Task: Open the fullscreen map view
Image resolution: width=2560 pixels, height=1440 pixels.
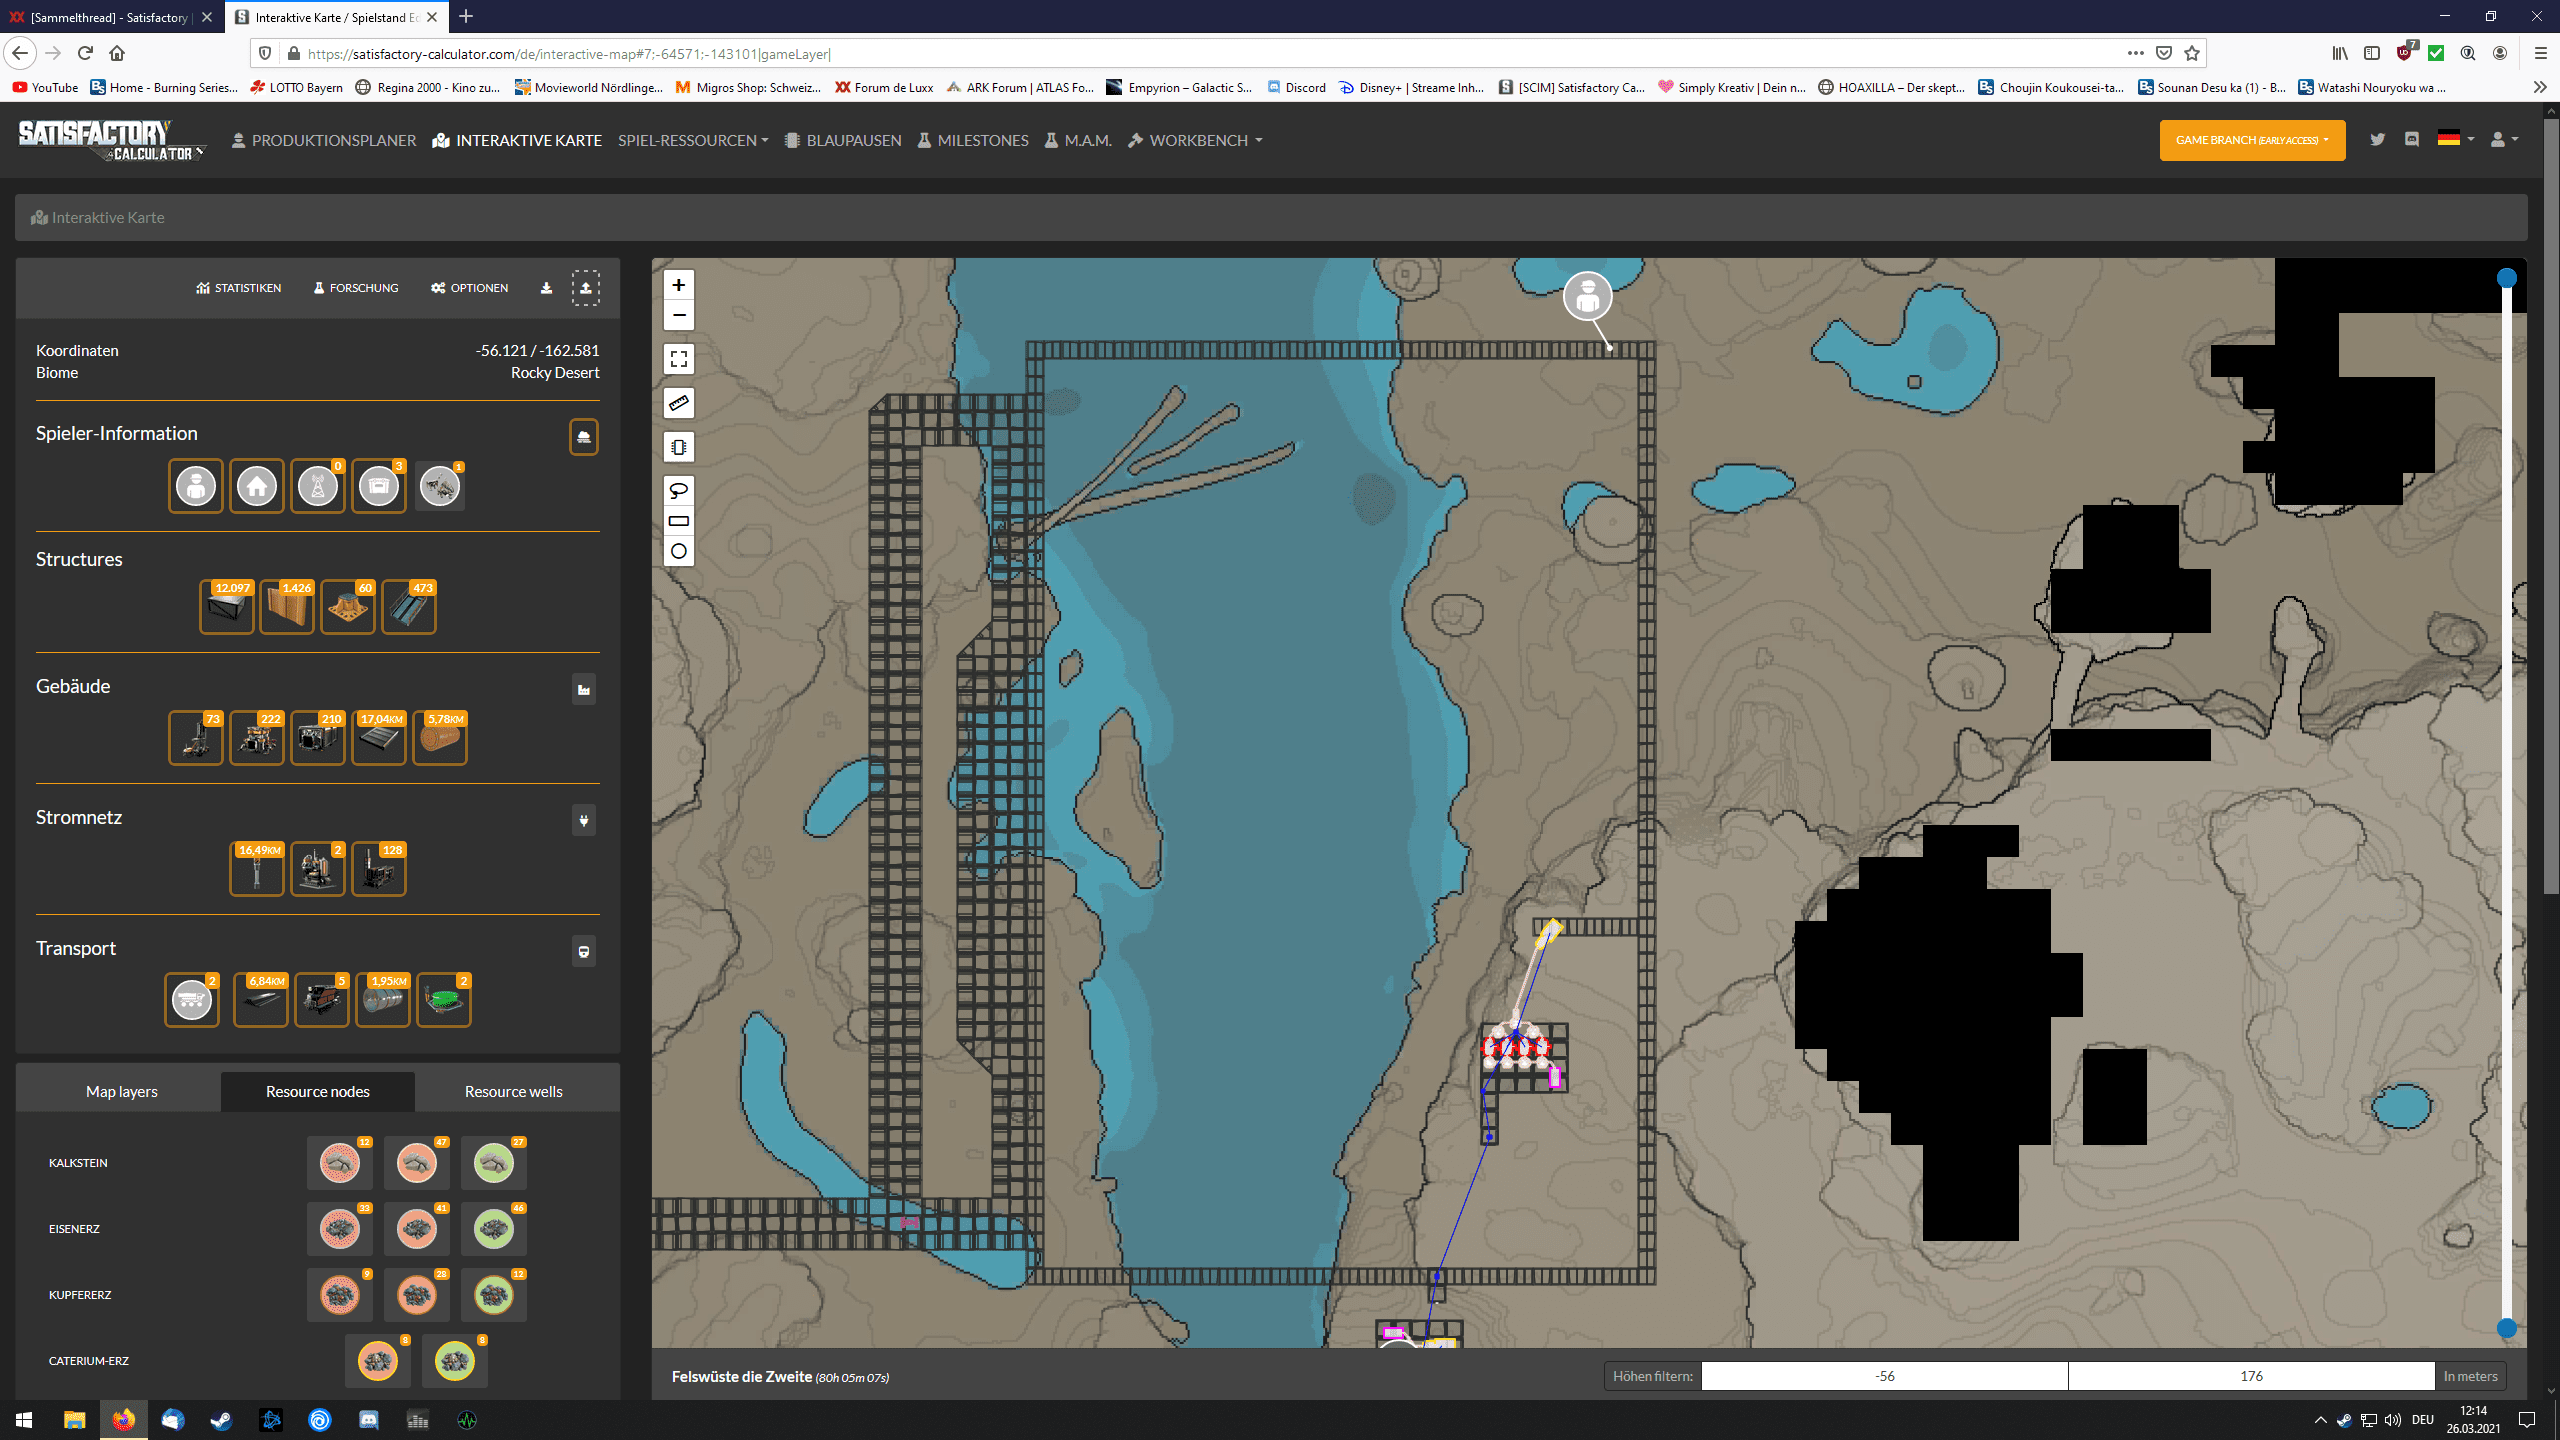Action: coord(678,359)
